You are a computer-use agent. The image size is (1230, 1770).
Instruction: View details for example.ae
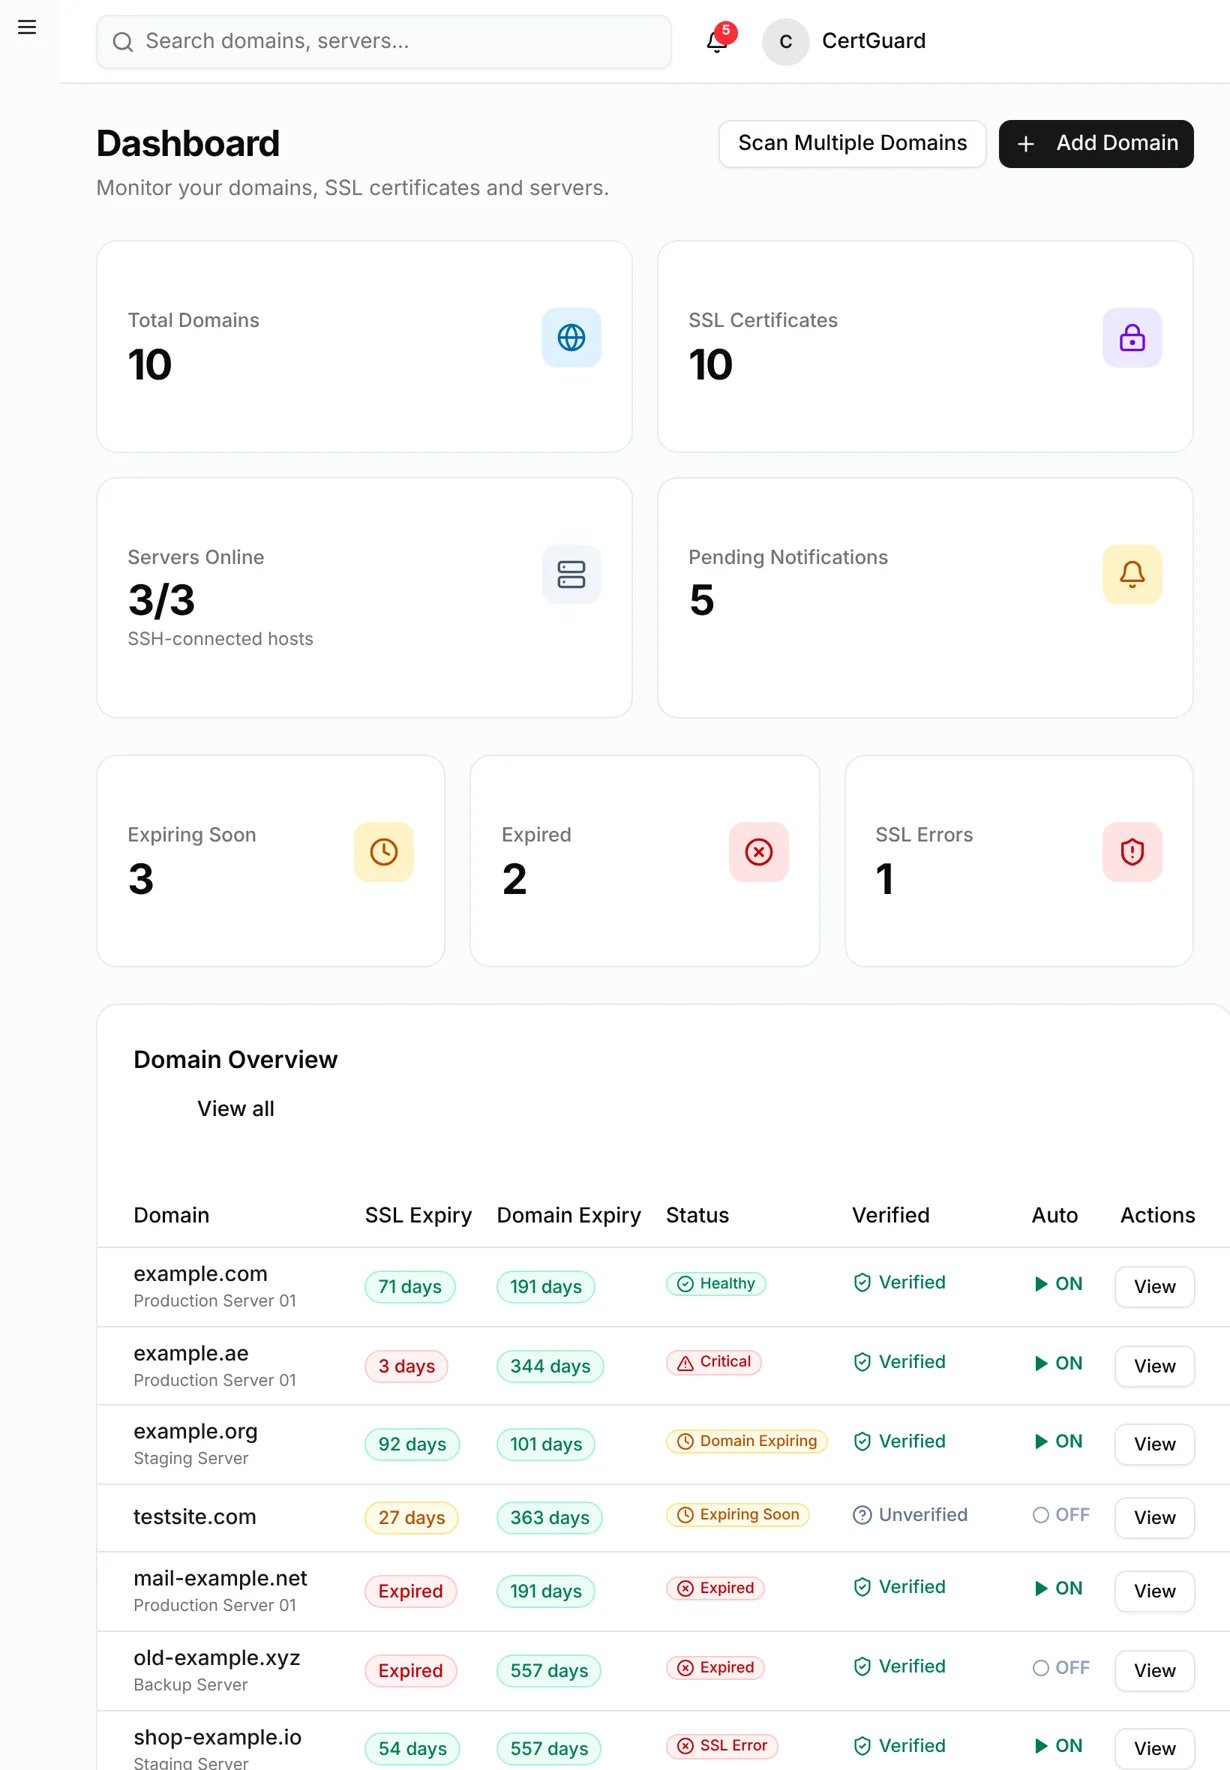tap(1154, 1366)
